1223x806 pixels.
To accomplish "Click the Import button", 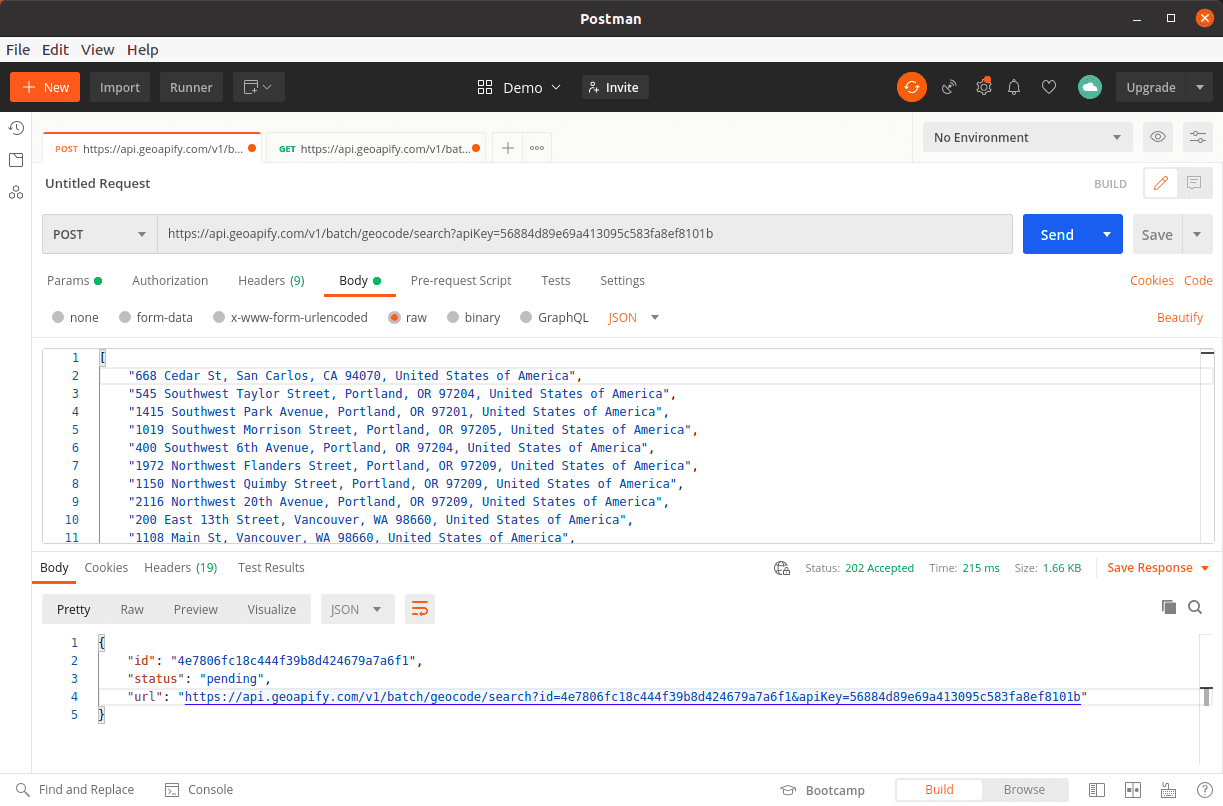I will [120, 87].
